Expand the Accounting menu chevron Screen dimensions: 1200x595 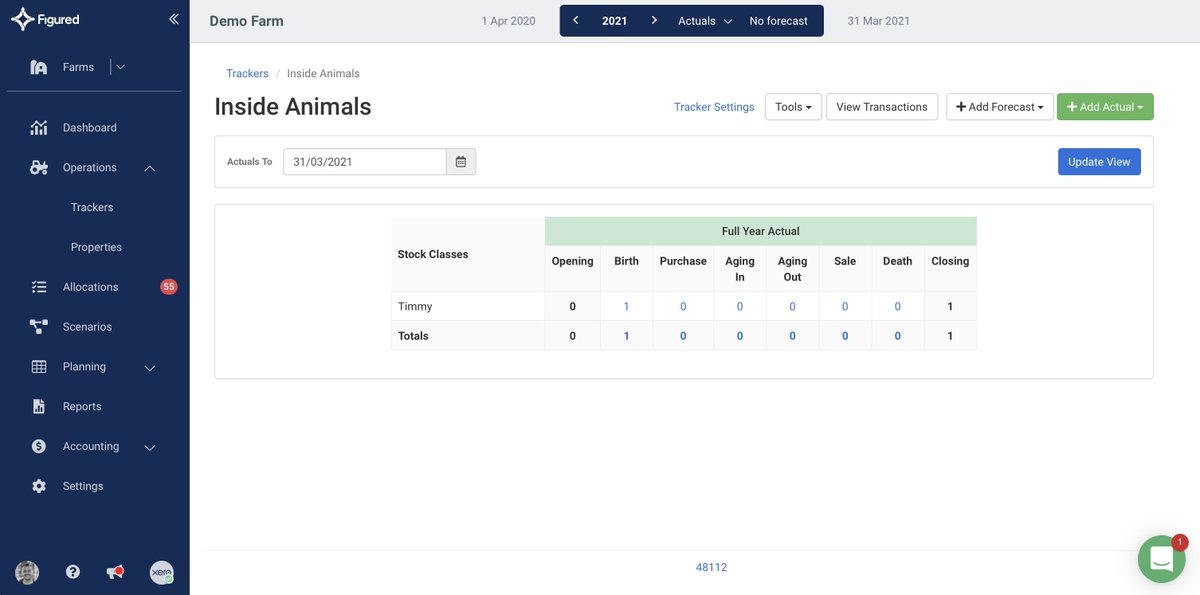pos(150,448)
